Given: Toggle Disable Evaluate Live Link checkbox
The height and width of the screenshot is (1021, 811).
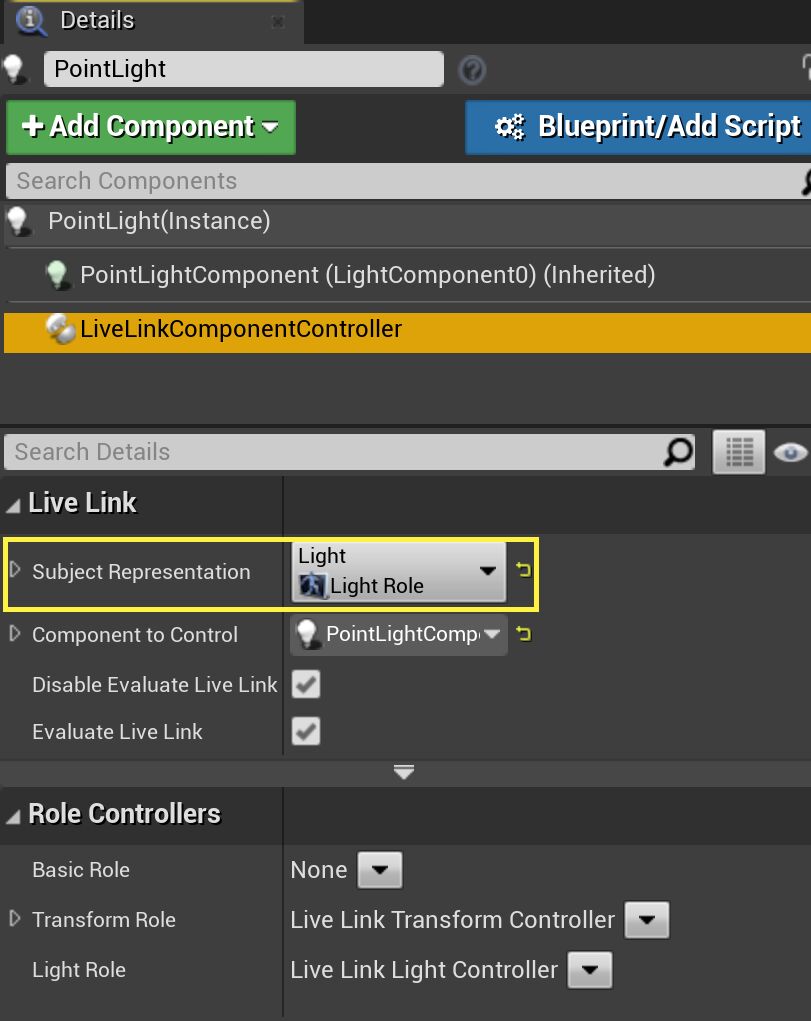Looking at the screenshot, I should [x=306, y=684].
